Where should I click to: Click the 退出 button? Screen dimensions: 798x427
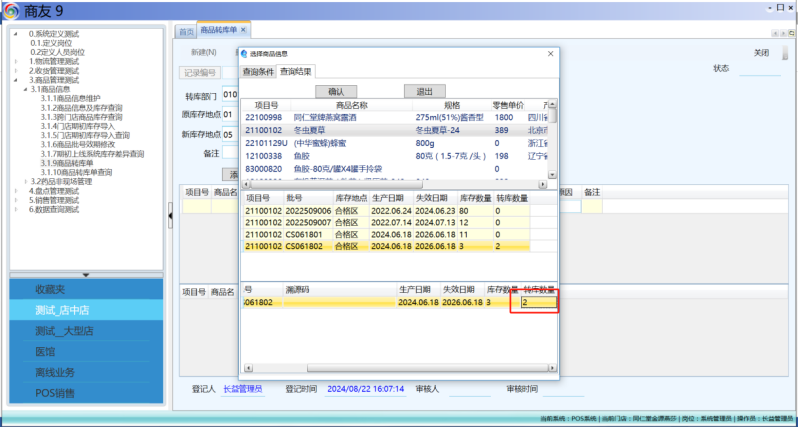pyautogui.click(x=424, y=92)
